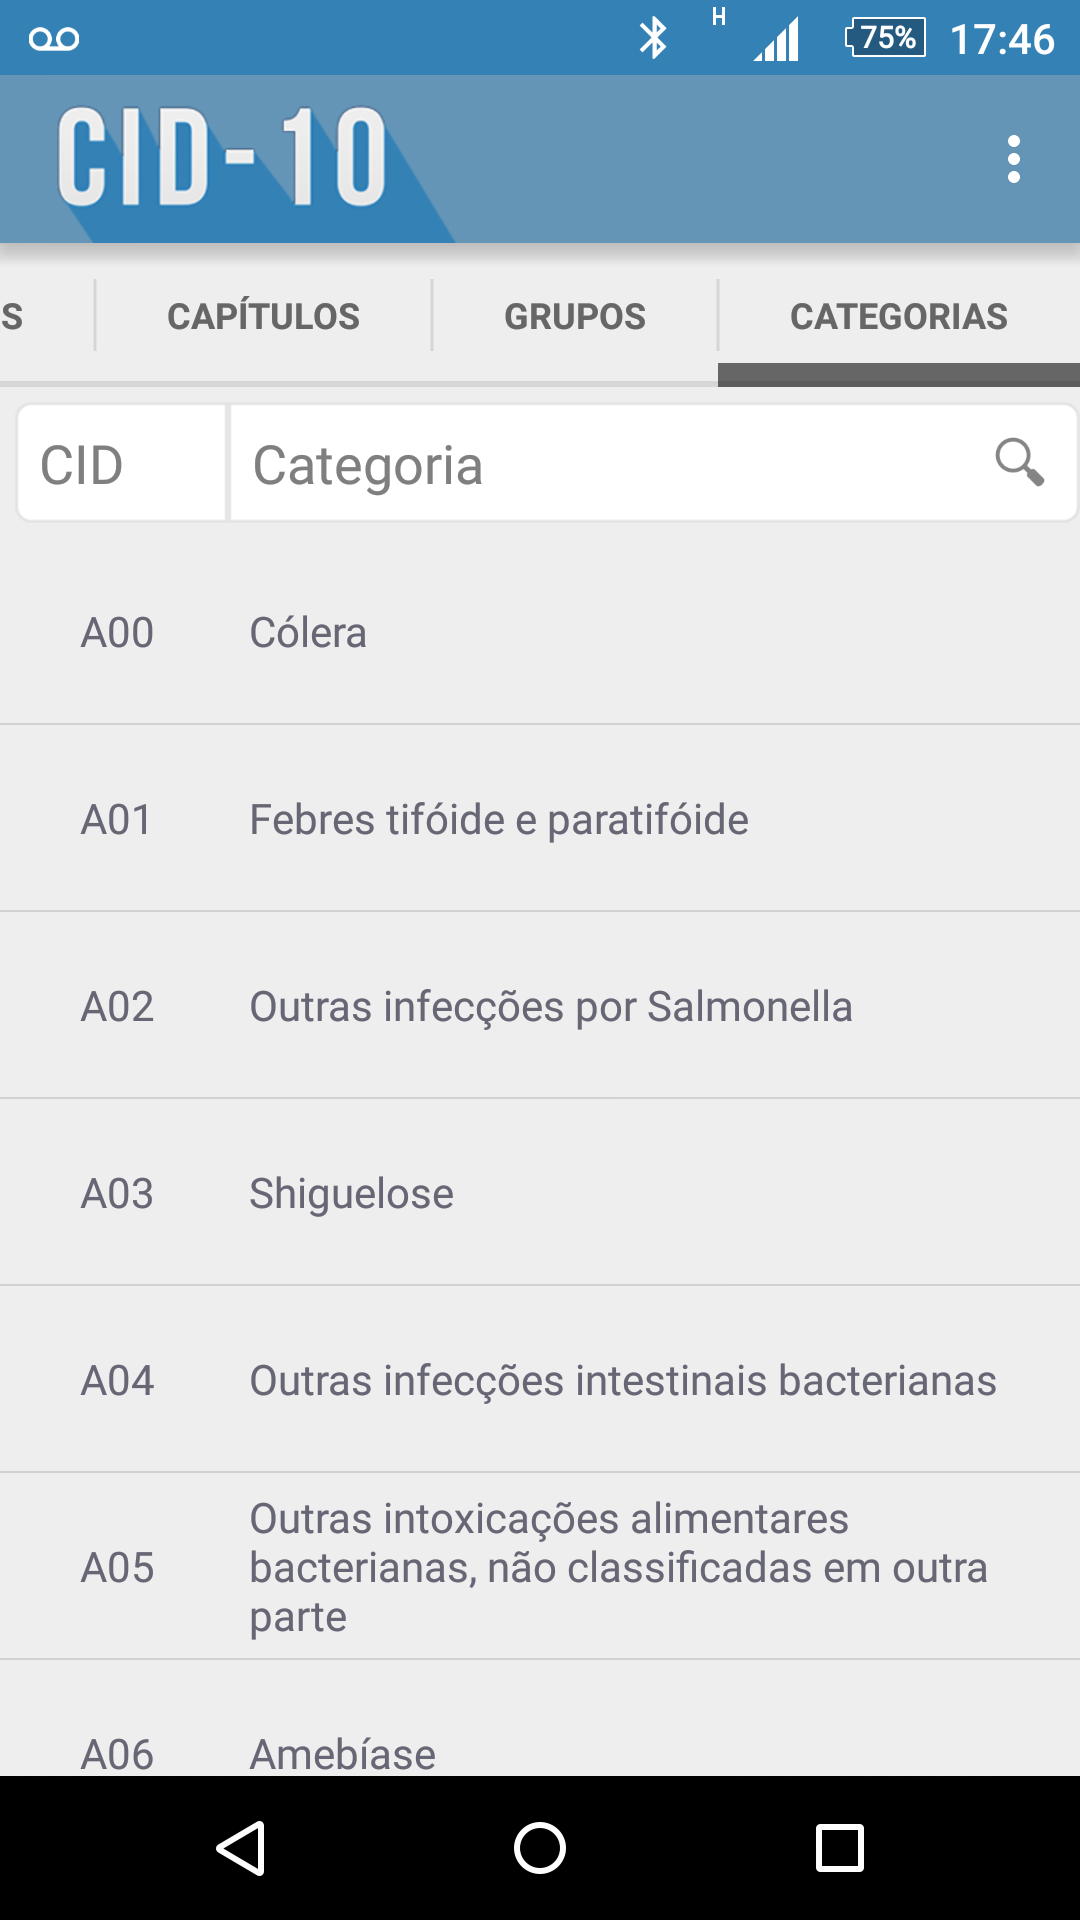Focus the CID code input field

click(122, 464)
